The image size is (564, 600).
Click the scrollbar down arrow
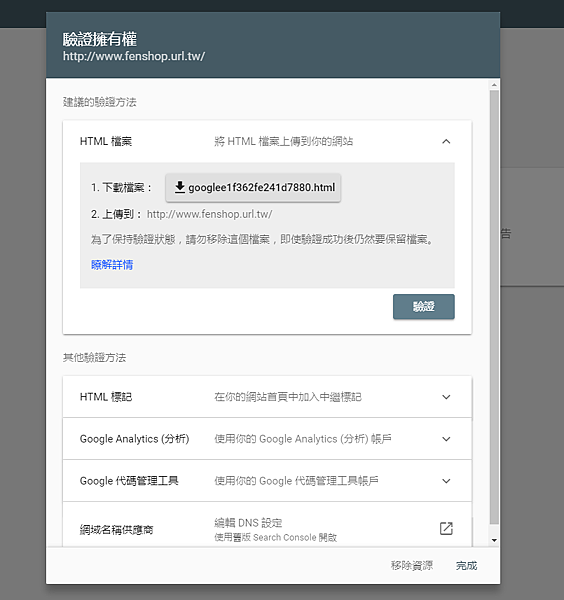point(494,540)
